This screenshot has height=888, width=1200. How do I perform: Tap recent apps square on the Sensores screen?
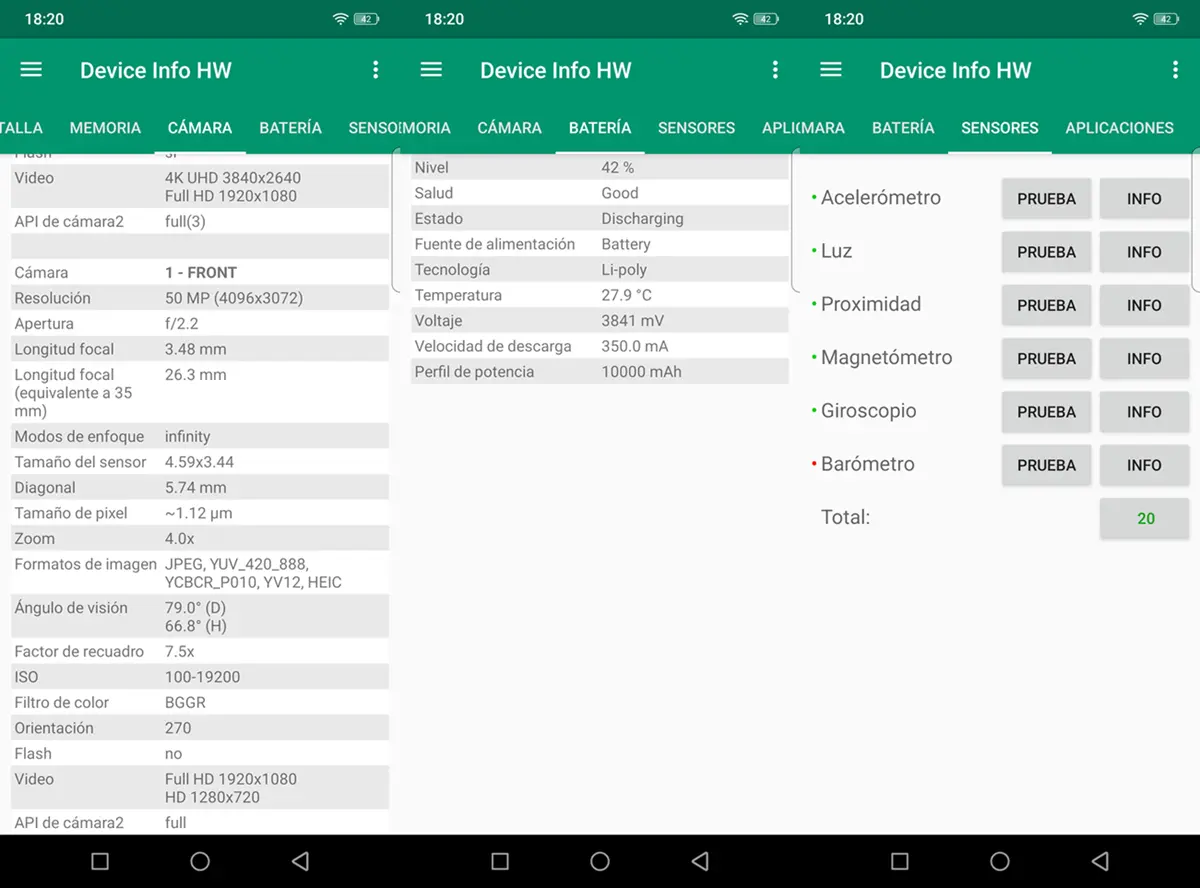click(900, 861)
